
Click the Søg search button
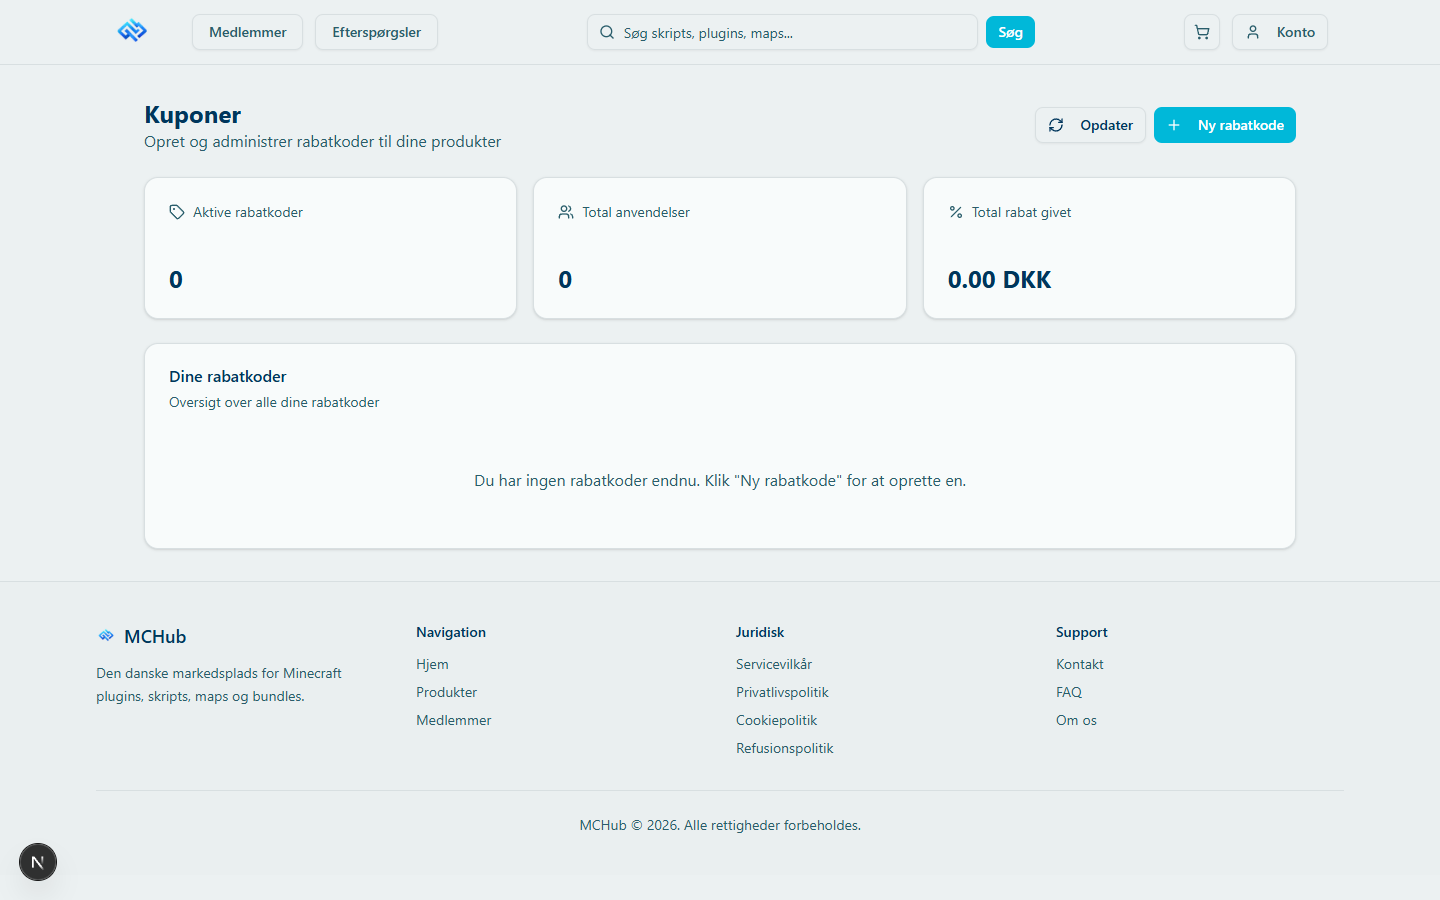pyautogui.click(x=1010, y=32)
